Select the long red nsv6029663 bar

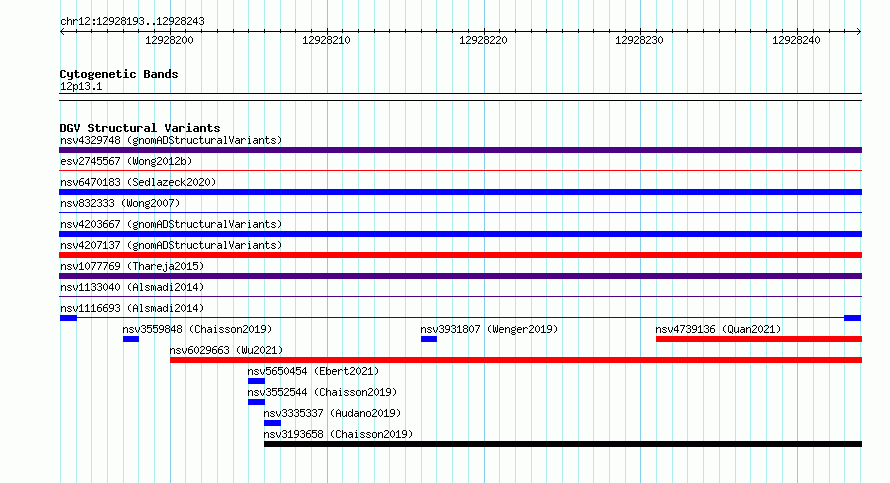tap(516, 360)
